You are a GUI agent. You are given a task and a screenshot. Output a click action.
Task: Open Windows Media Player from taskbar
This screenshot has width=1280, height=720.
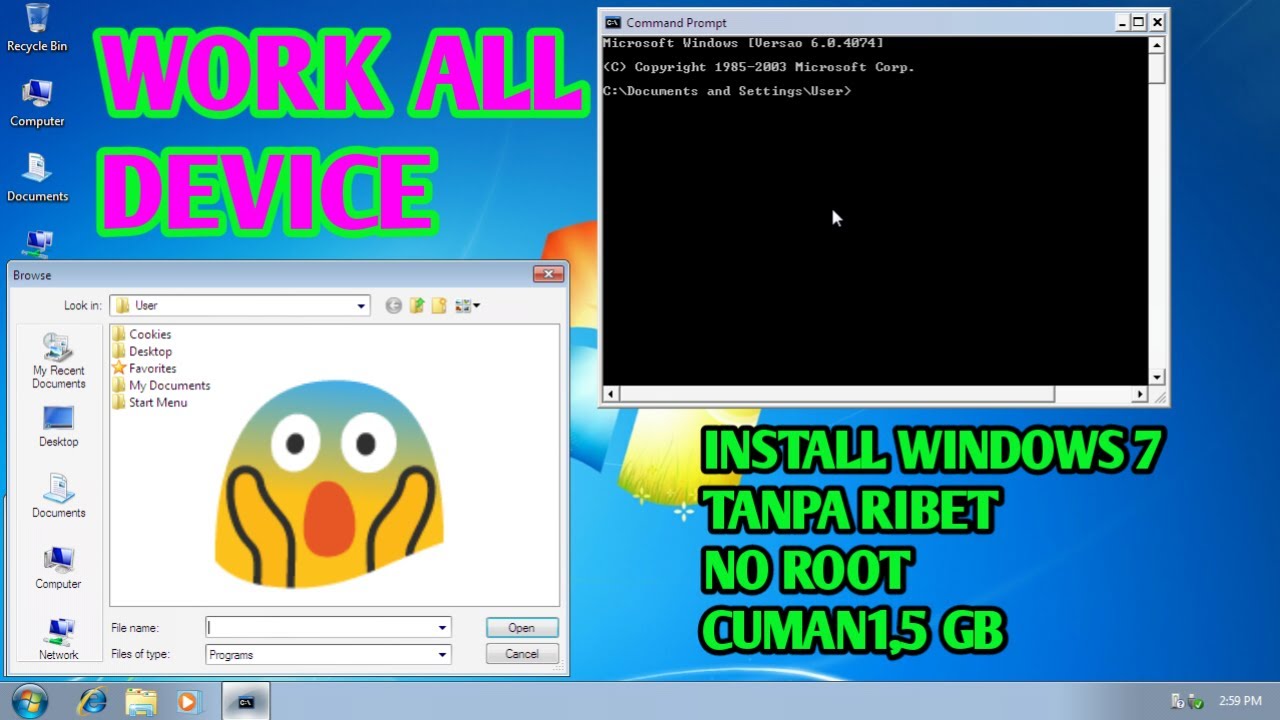pos(187,702)
